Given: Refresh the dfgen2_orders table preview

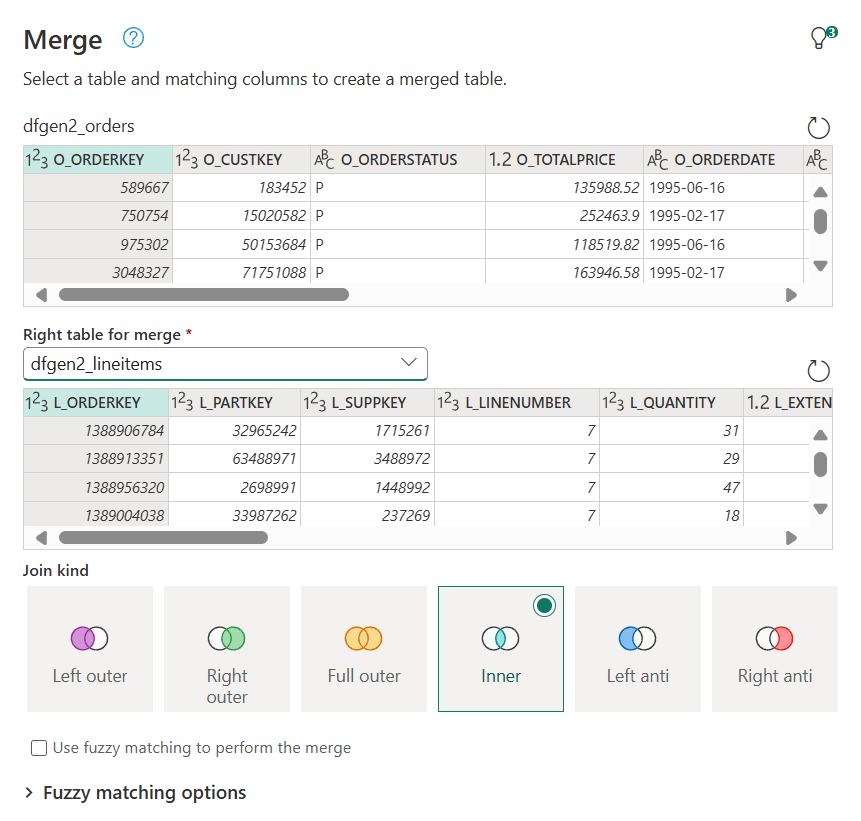Looking at the screenshot, I should (x=818, y=127).
